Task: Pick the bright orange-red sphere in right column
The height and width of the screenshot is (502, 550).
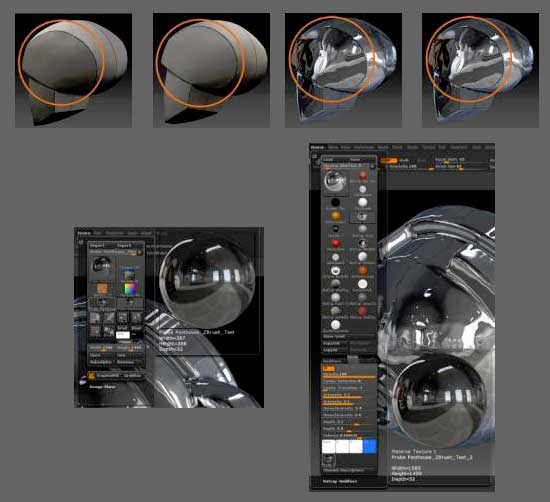Action: coord(363,270)
